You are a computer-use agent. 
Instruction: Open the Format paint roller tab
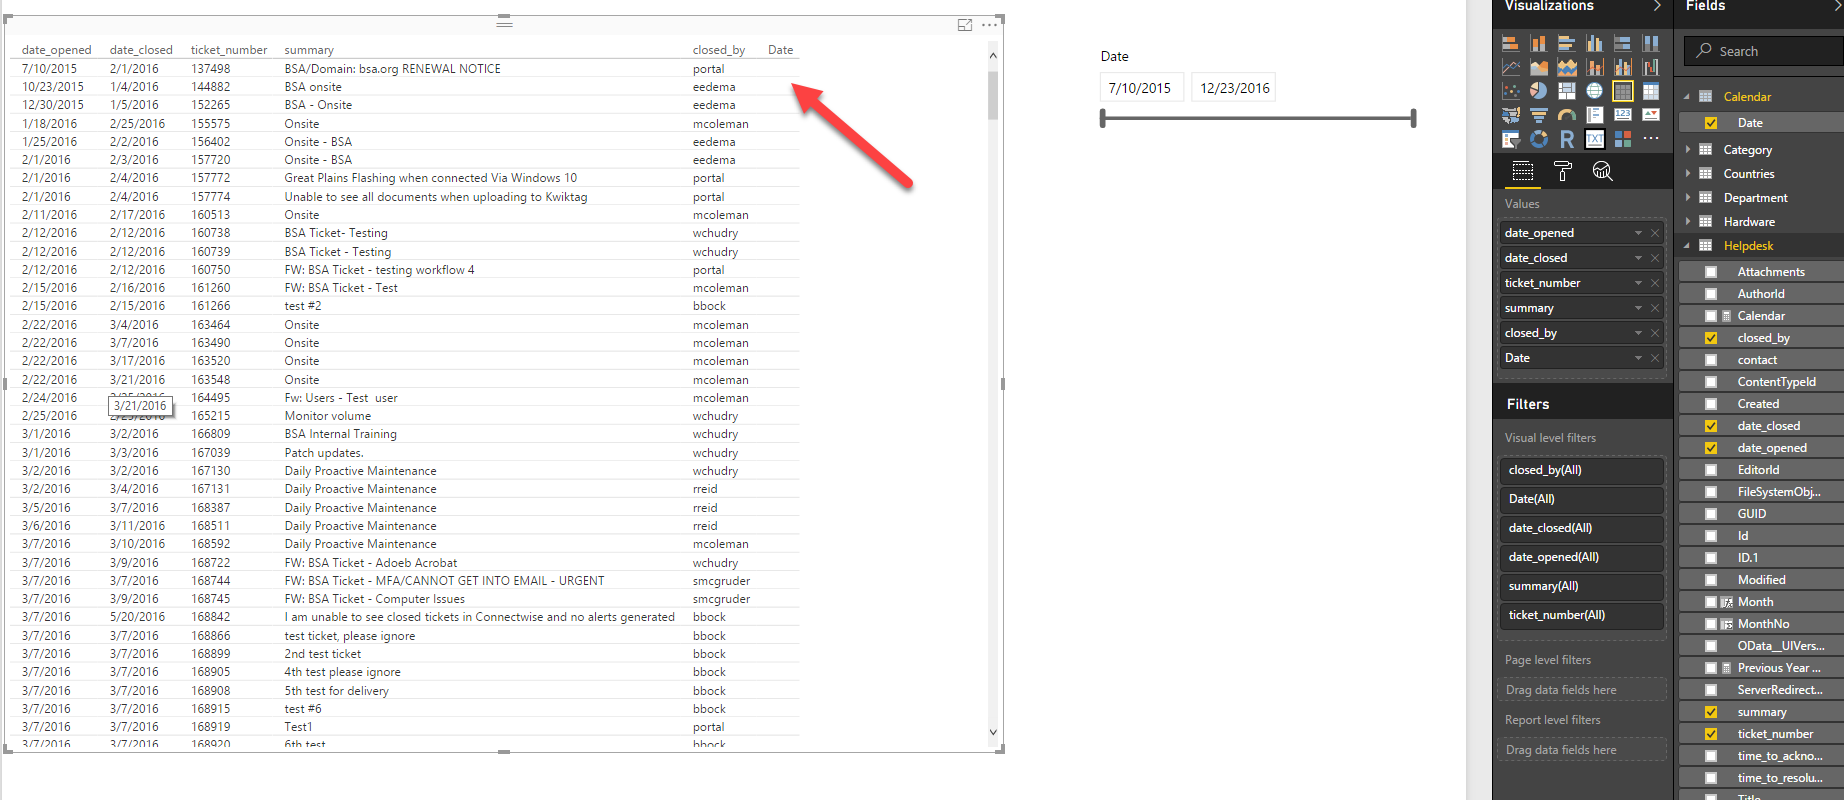coord(1563,171)
